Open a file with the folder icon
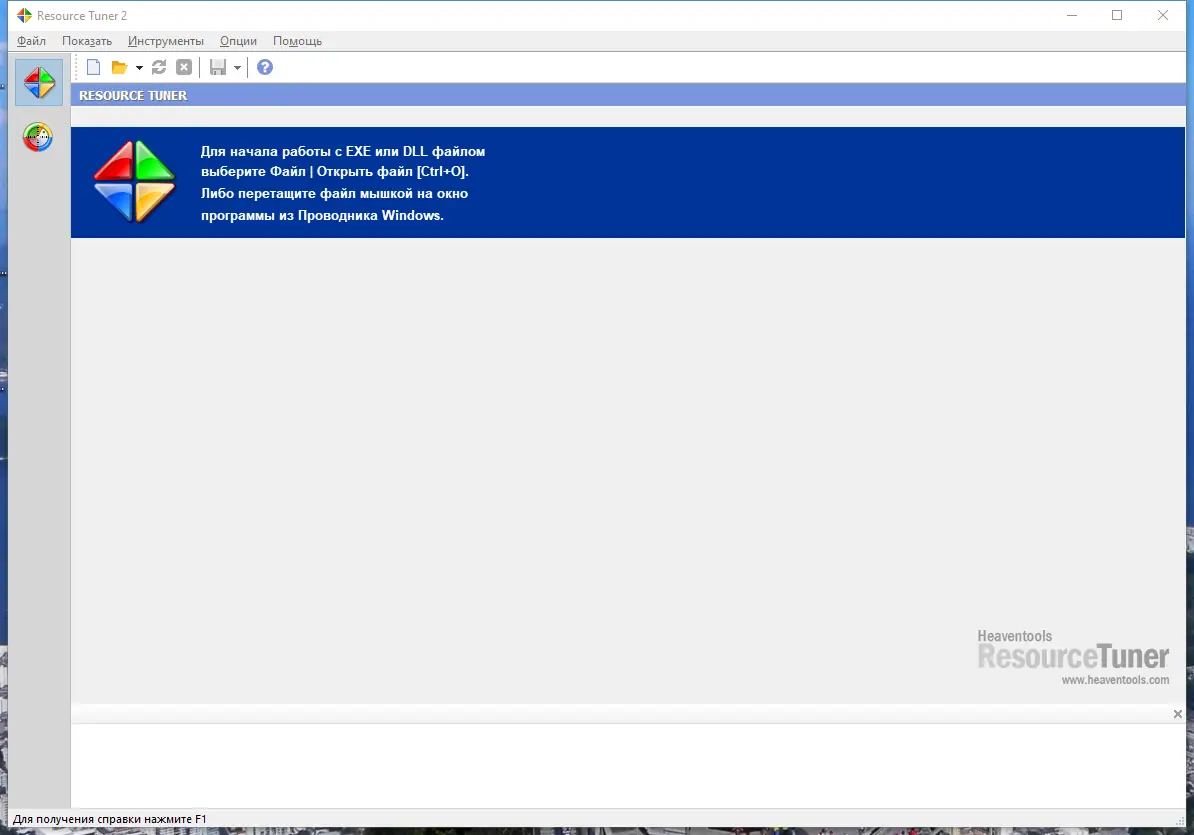1194x835 pixels. tap(120, 68)
